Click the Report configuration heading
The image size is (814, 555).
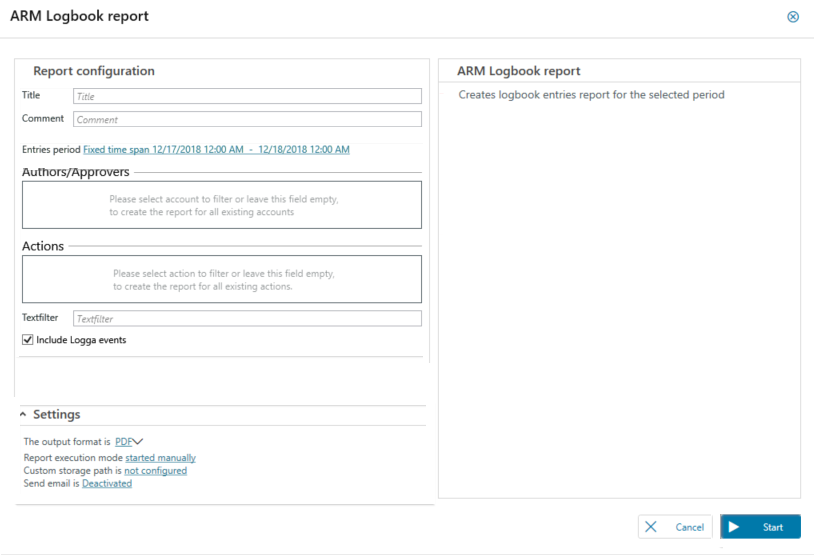pyautogui.click(x=94, y=71)
